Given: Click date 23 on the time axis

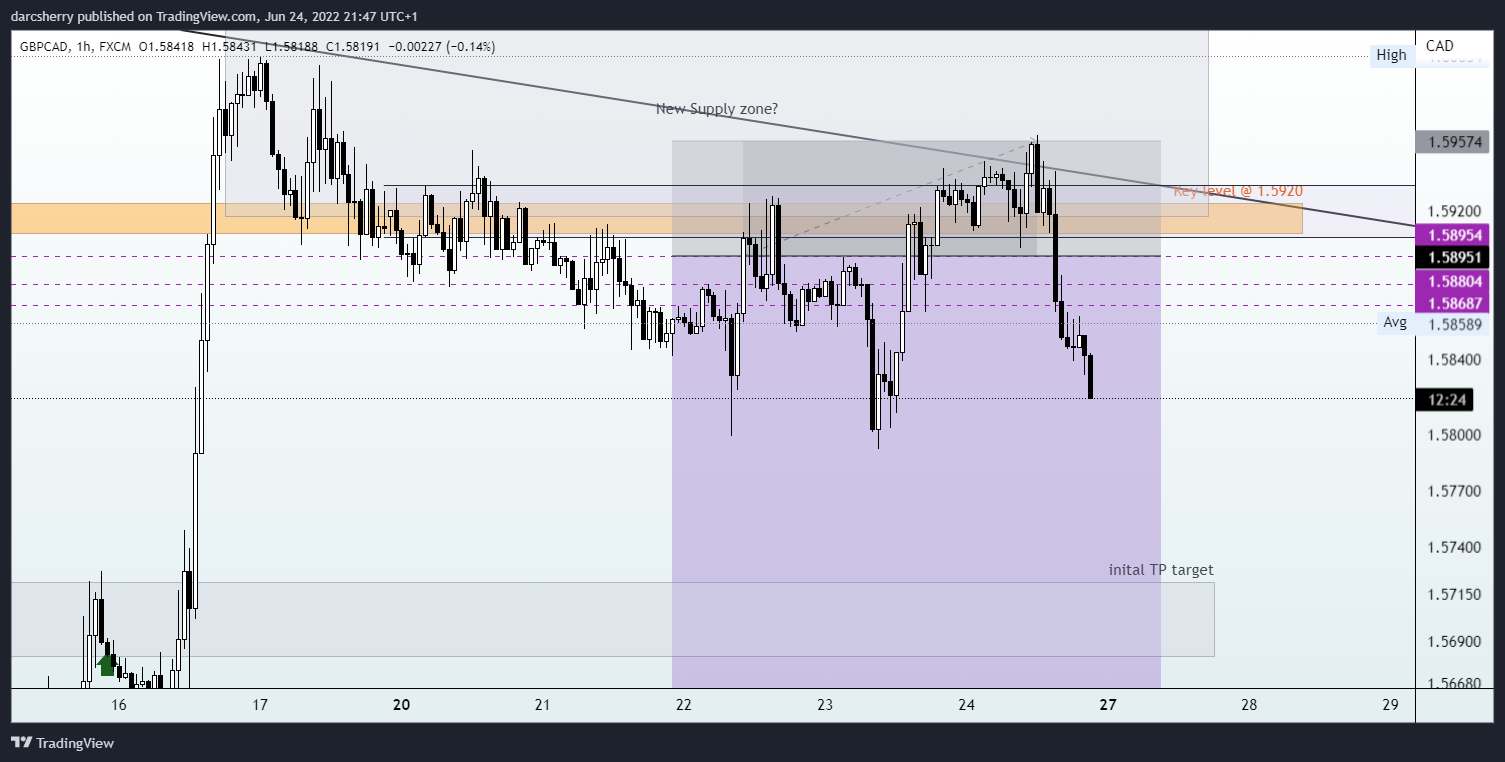Looking at the screenshot, I should coord(825,705).
